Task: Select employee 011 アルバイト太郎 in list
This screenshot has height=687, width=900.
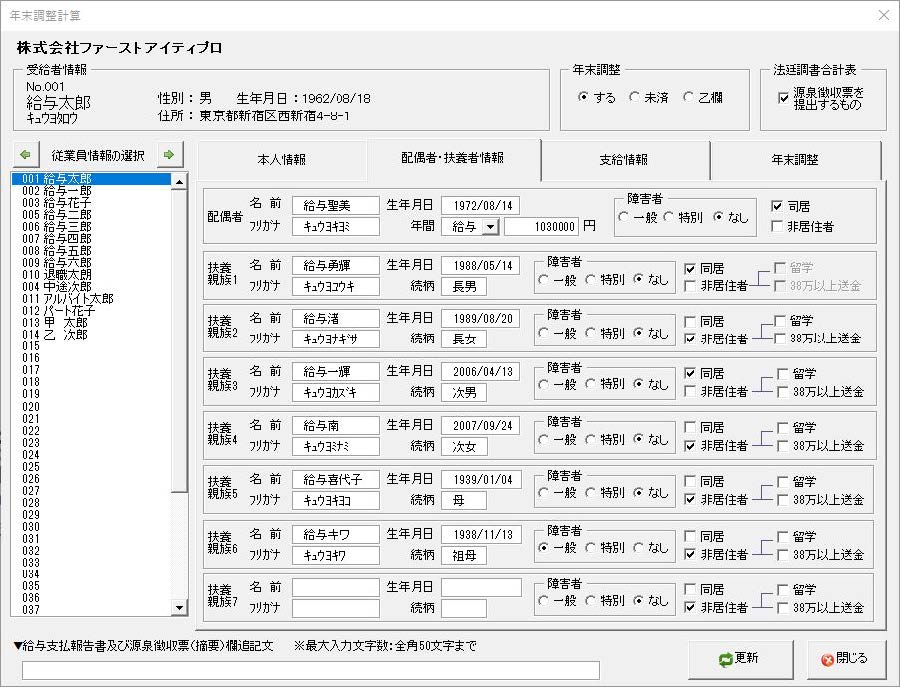Action: pos(91,298)
